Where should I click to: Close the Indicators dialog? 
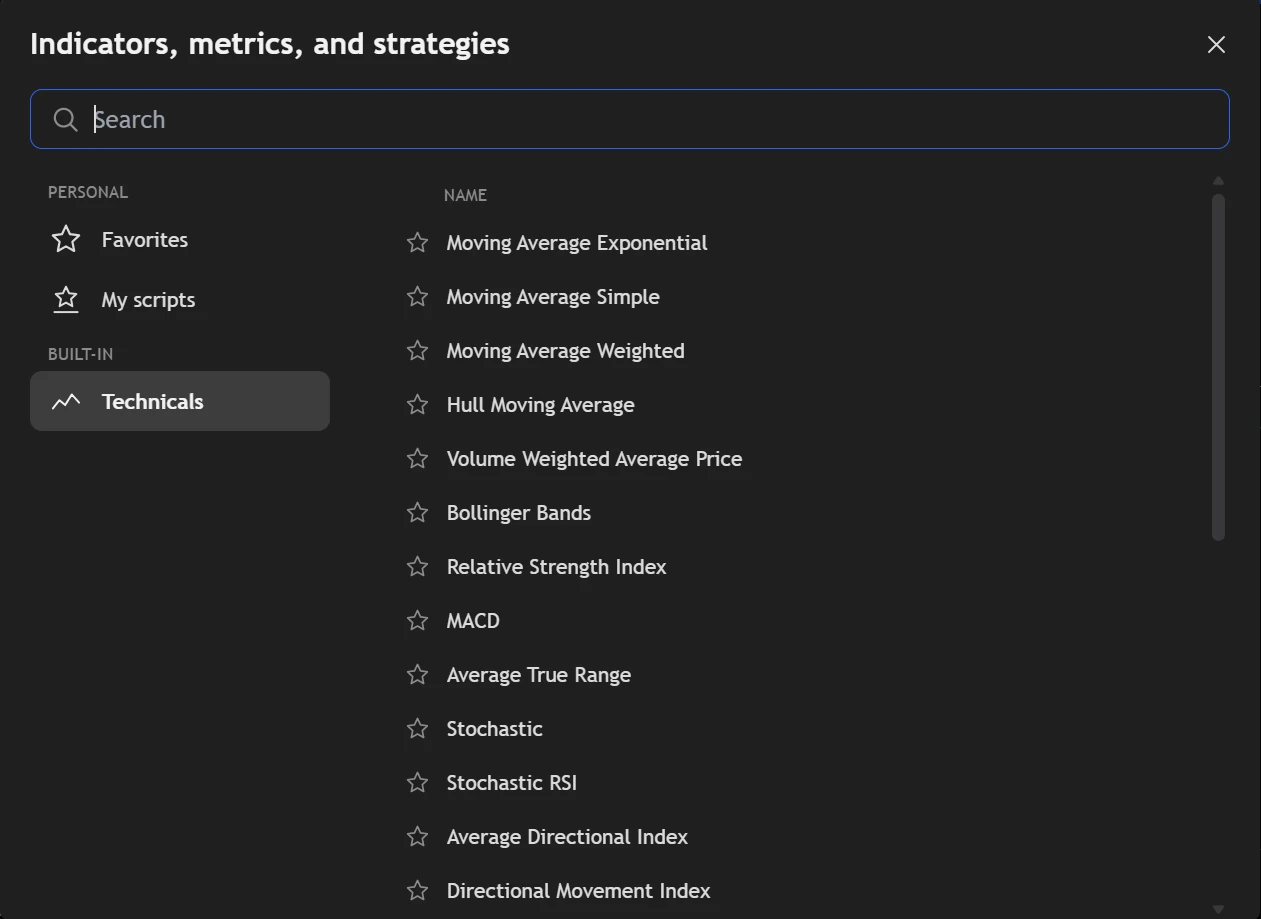[x=1216, y=45]
